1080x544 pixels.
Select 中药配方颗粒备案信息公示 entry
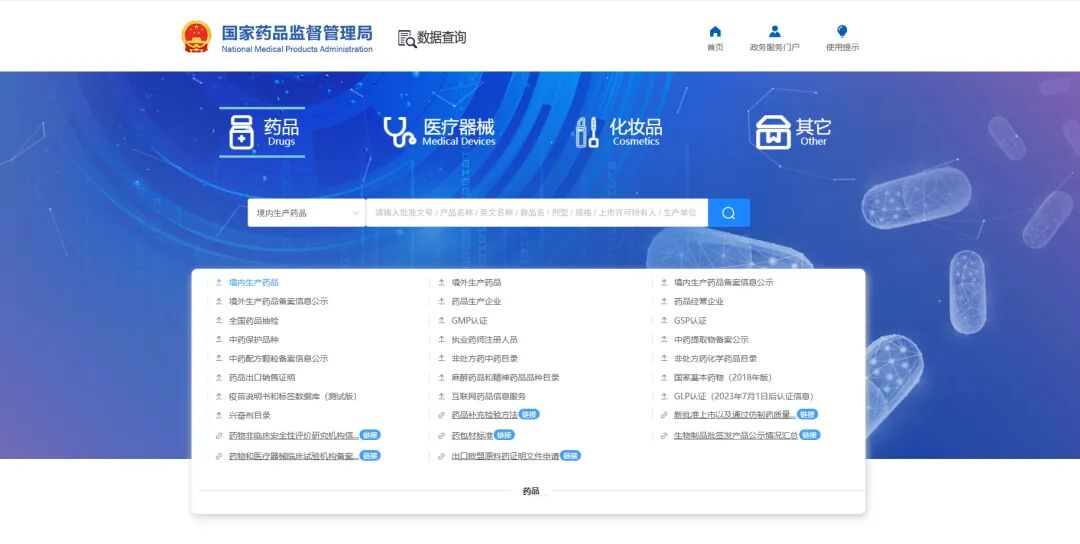click(278, 359)
